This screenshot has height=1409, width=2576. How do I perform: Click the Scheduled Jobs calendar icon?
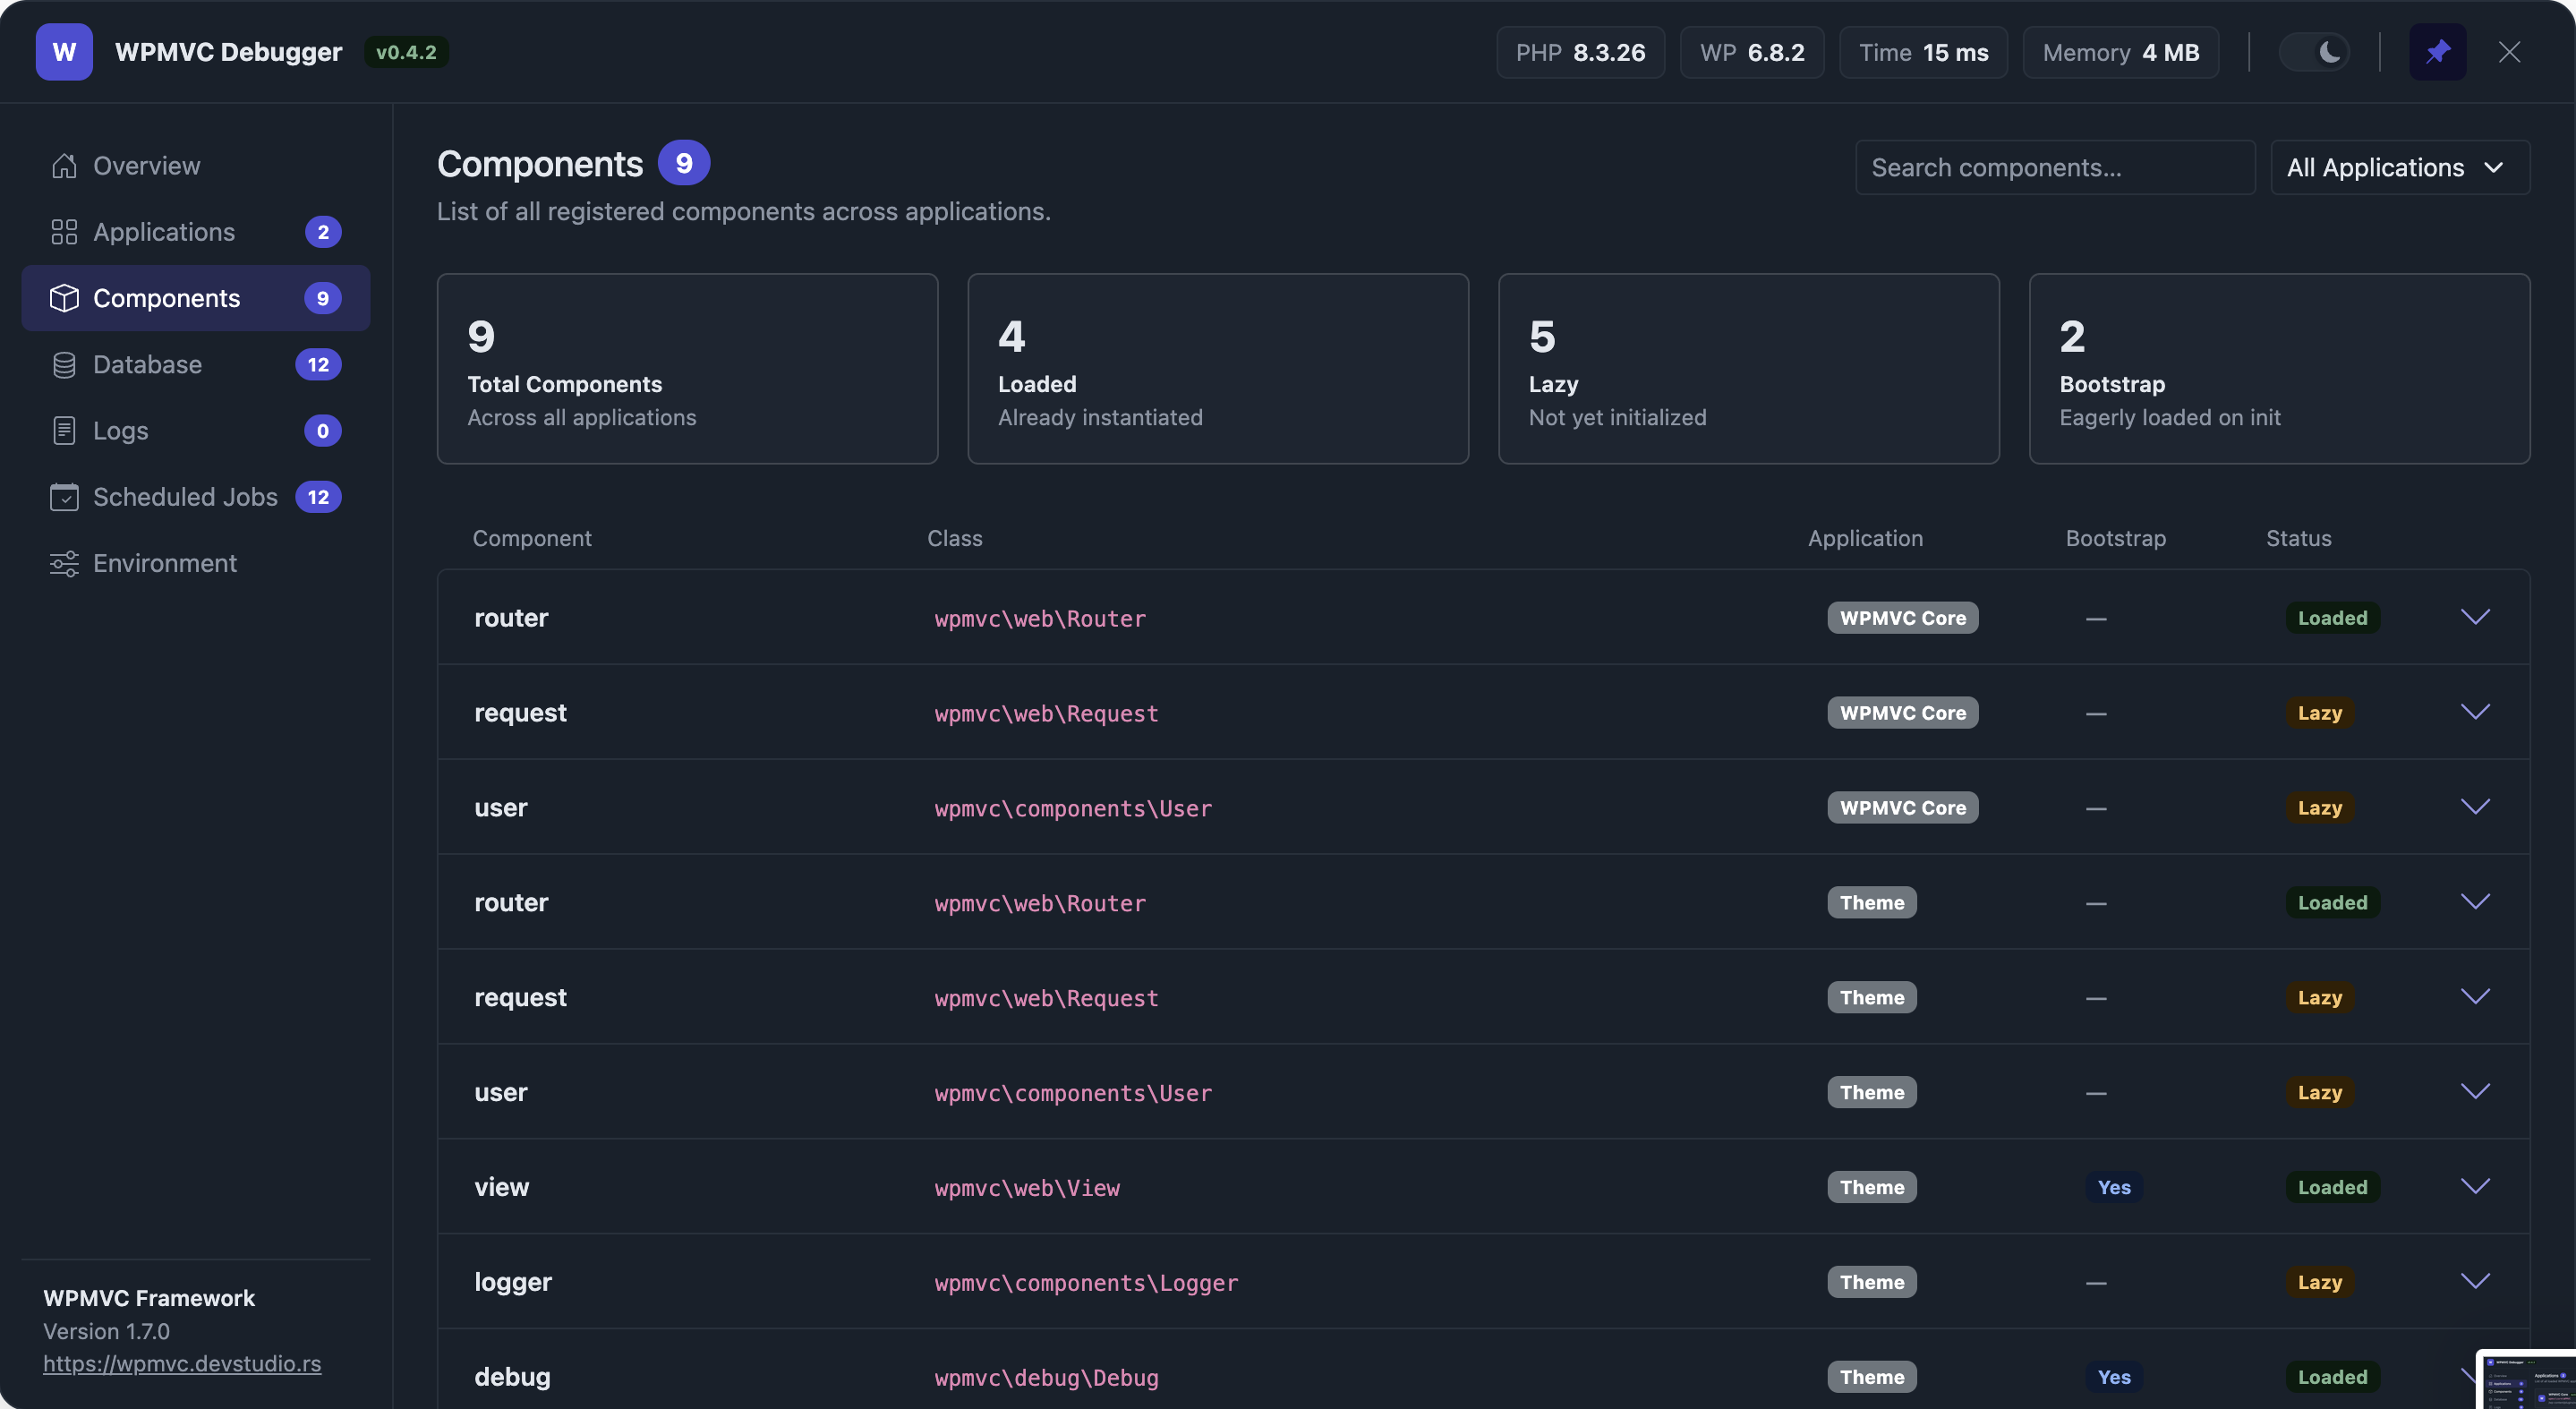point(64,497)
